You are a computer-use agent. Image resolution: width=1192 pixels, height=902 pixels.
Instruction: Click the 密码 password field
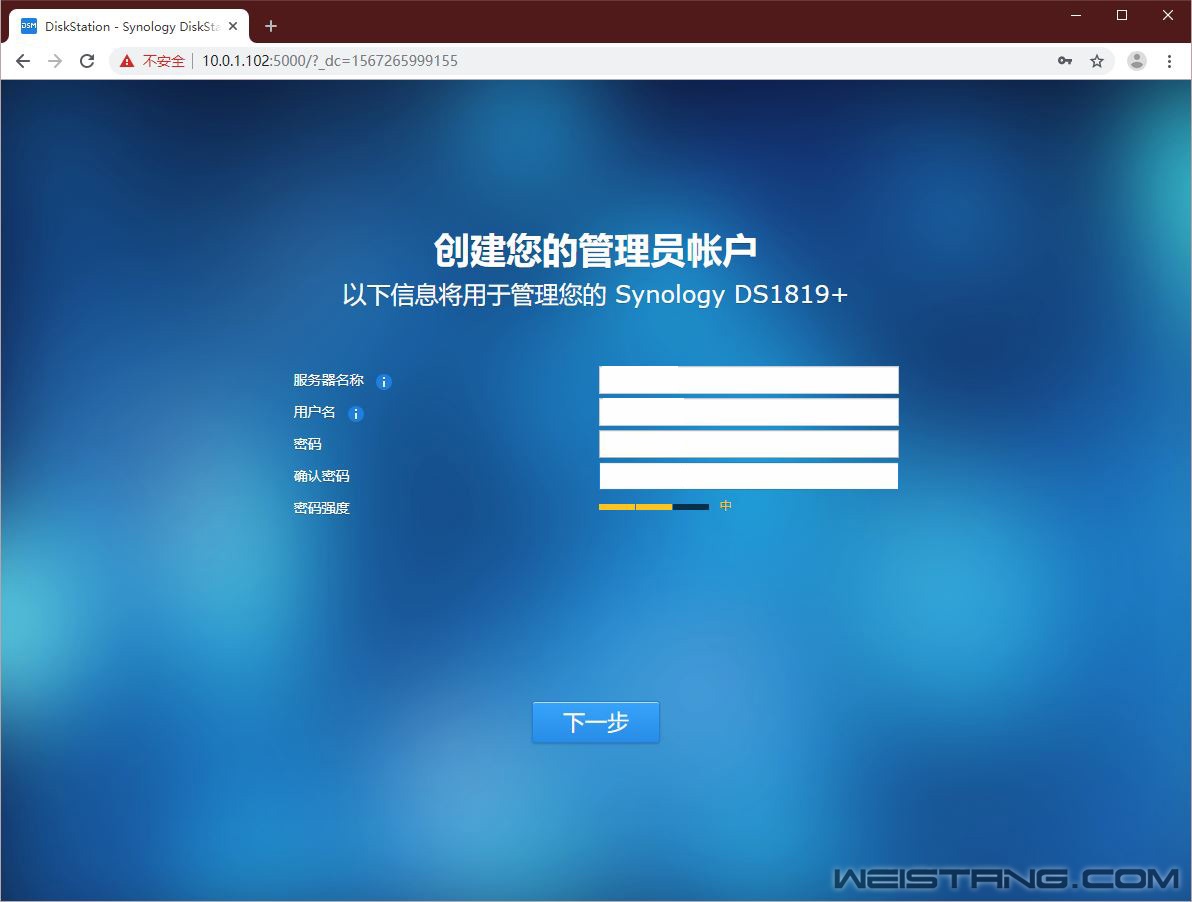748,444
